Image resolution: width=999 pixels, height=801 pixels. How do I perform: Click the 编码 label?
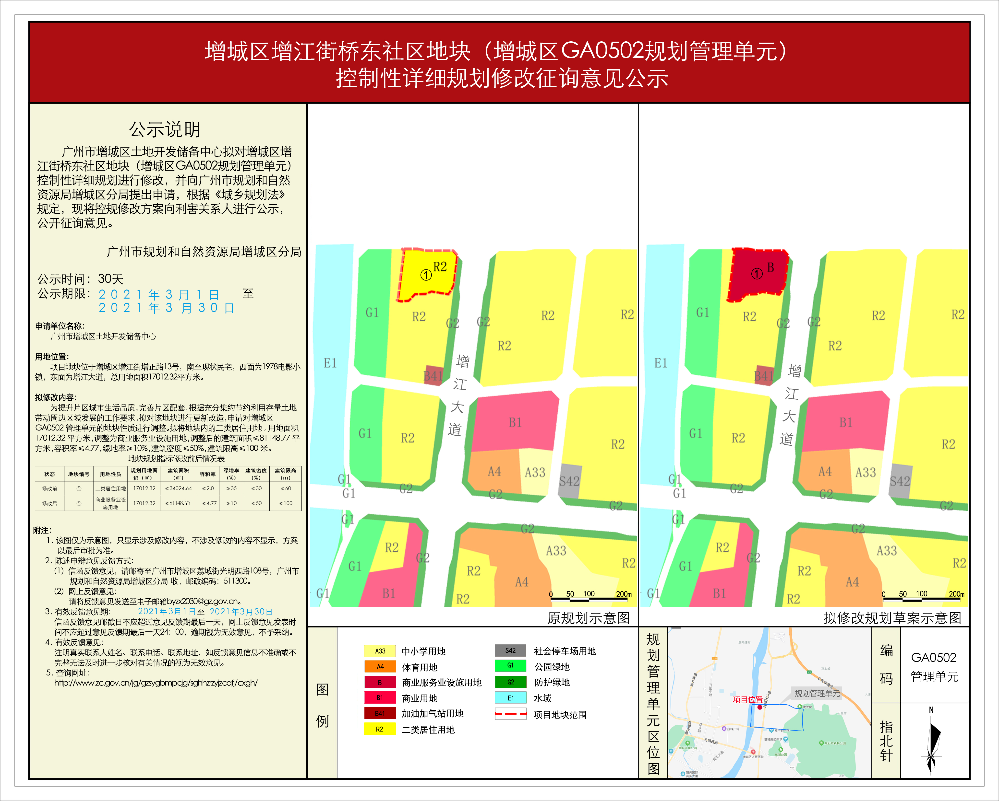click(886, 665)
